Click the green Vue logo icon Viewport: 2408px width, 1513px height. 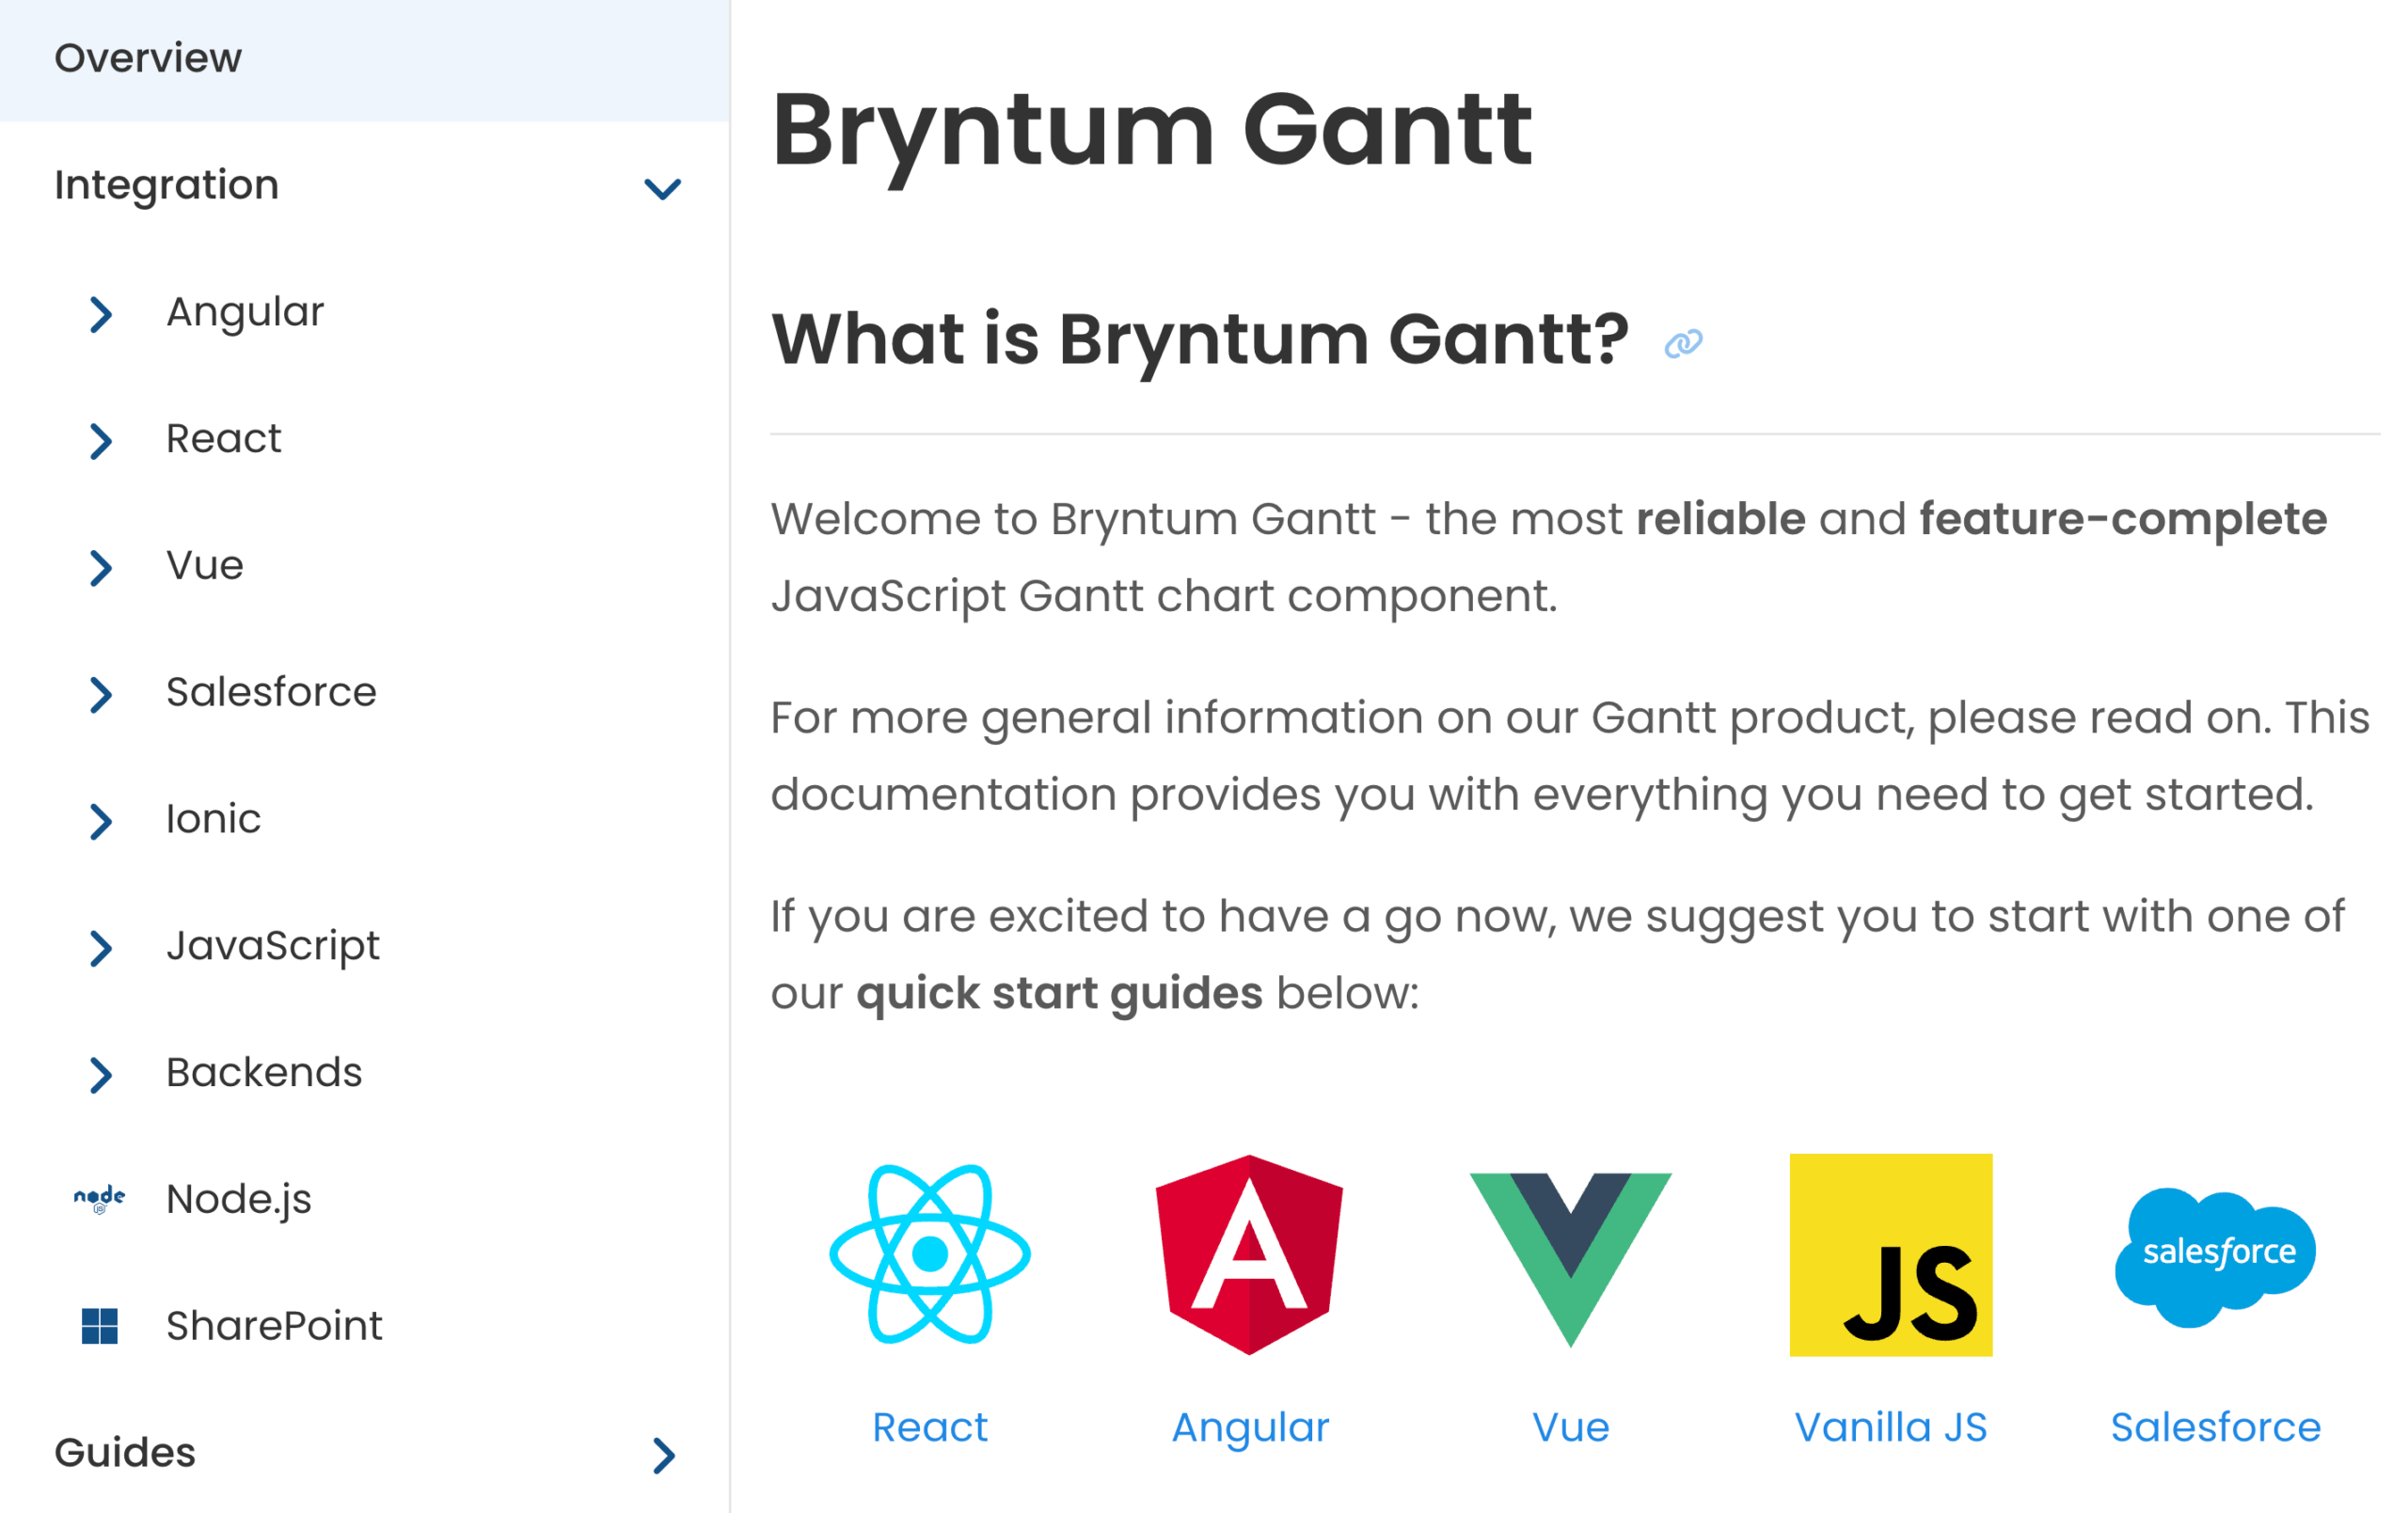tap(1570, 1256)
